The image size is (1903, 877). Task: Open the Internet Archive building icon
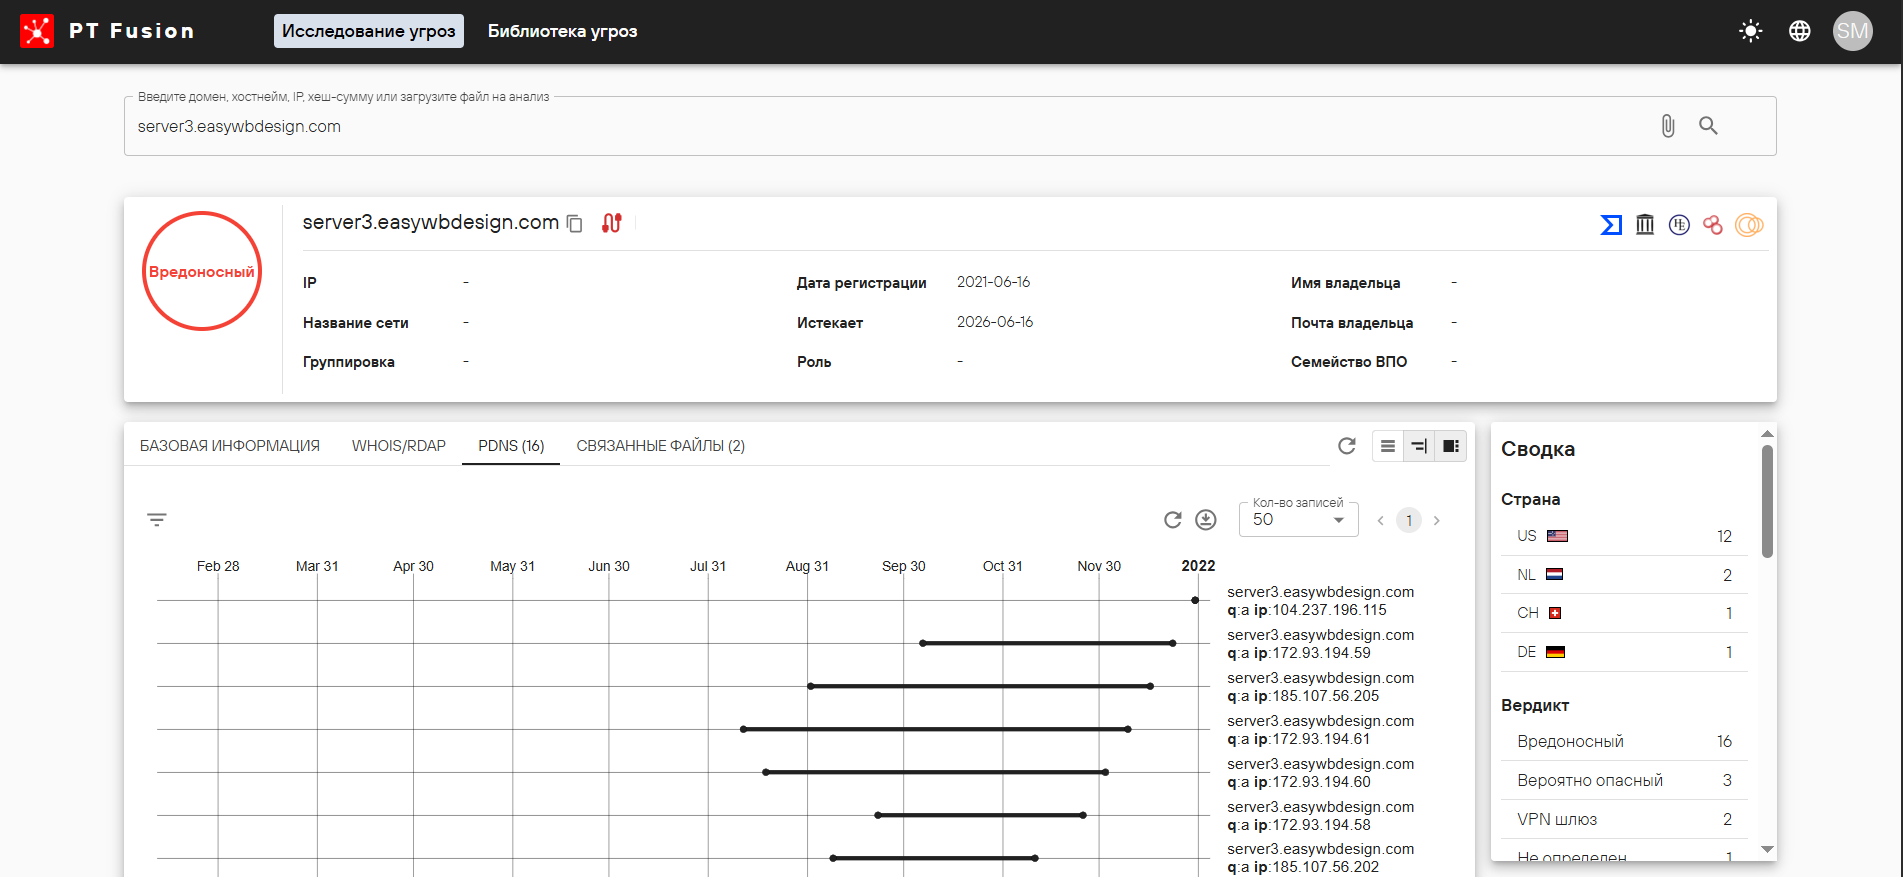coord(1645,225)
